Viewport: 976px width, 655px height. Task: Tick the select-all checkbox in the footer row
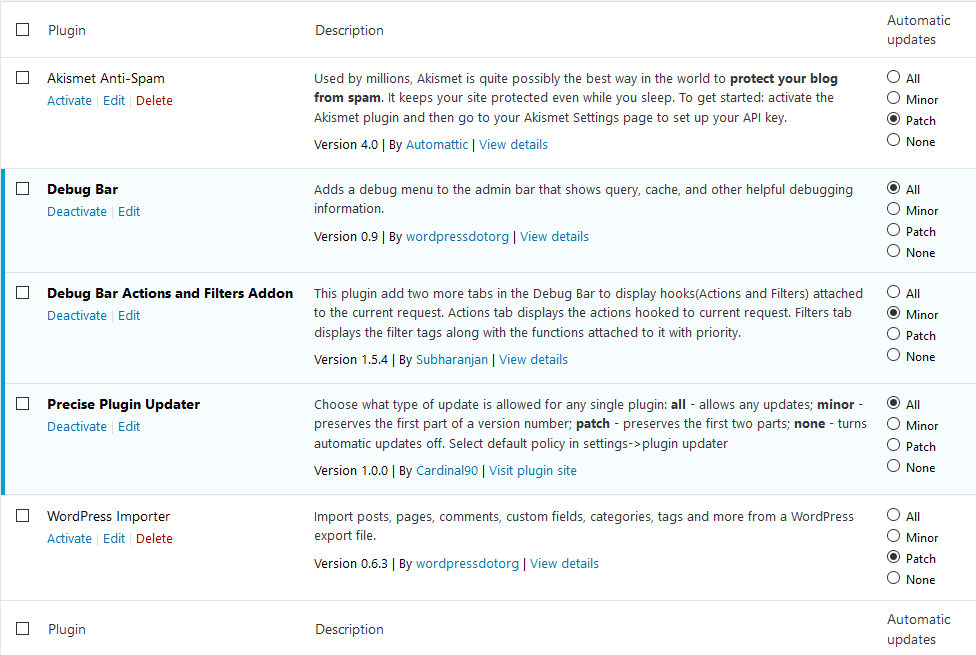pyautogui.click(x=22, y=628)
